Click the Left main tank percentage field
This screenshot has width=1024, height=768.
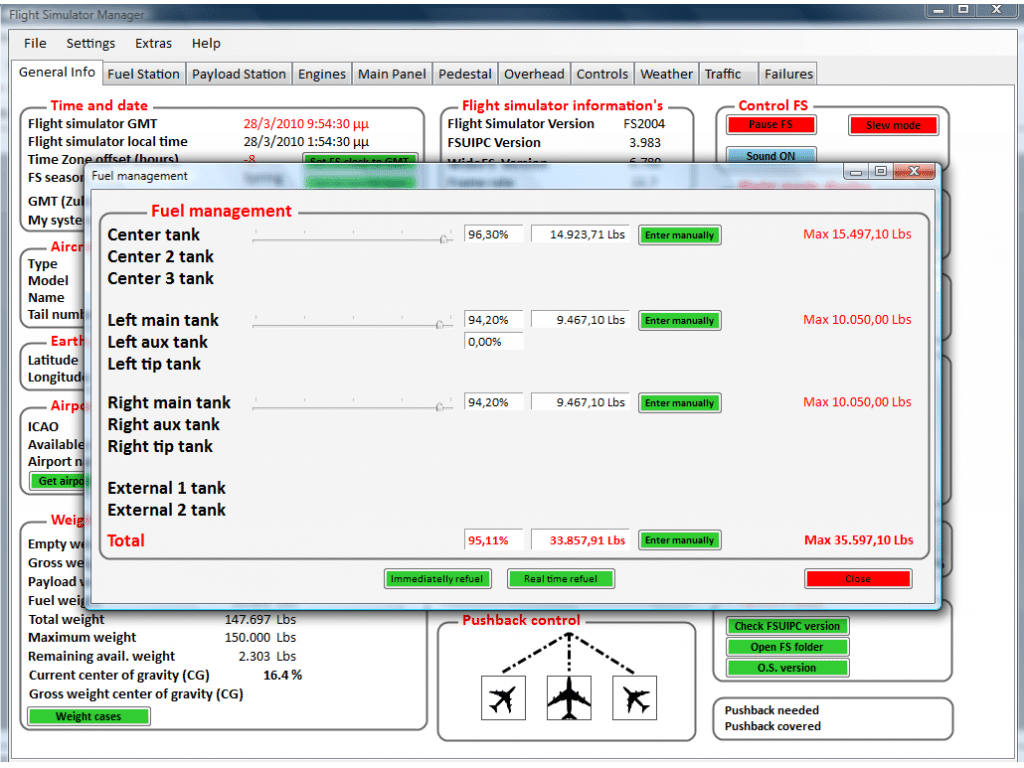pos(494,320)
